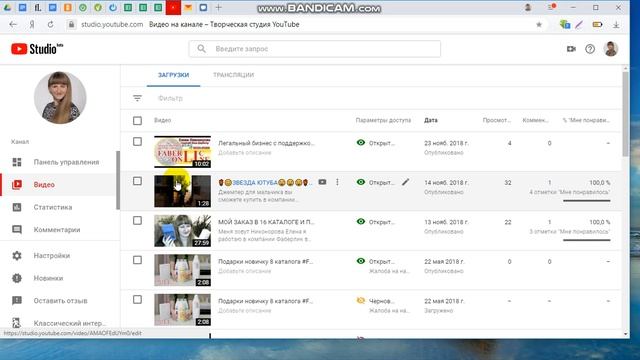Click Добавьте описание under Легальный бизнес

[244, 153]
